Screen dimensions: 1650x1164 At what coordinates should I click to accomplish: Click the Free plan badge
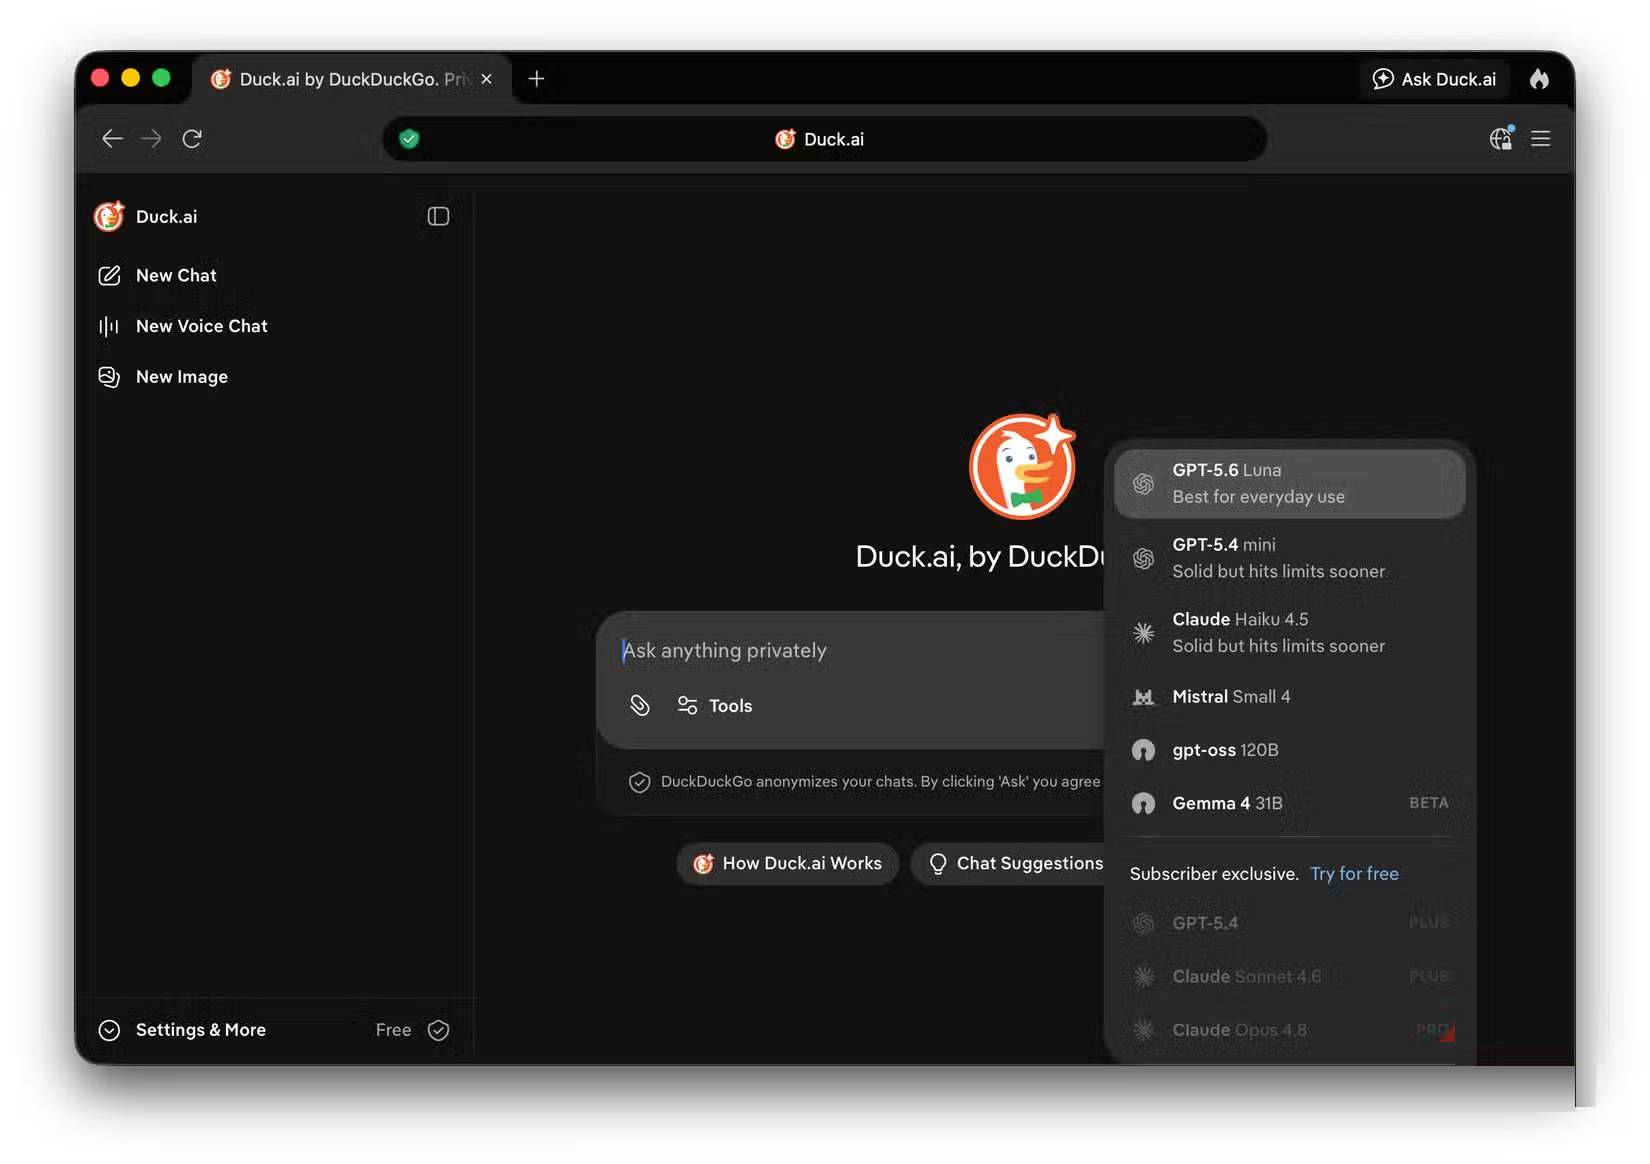412,1030
